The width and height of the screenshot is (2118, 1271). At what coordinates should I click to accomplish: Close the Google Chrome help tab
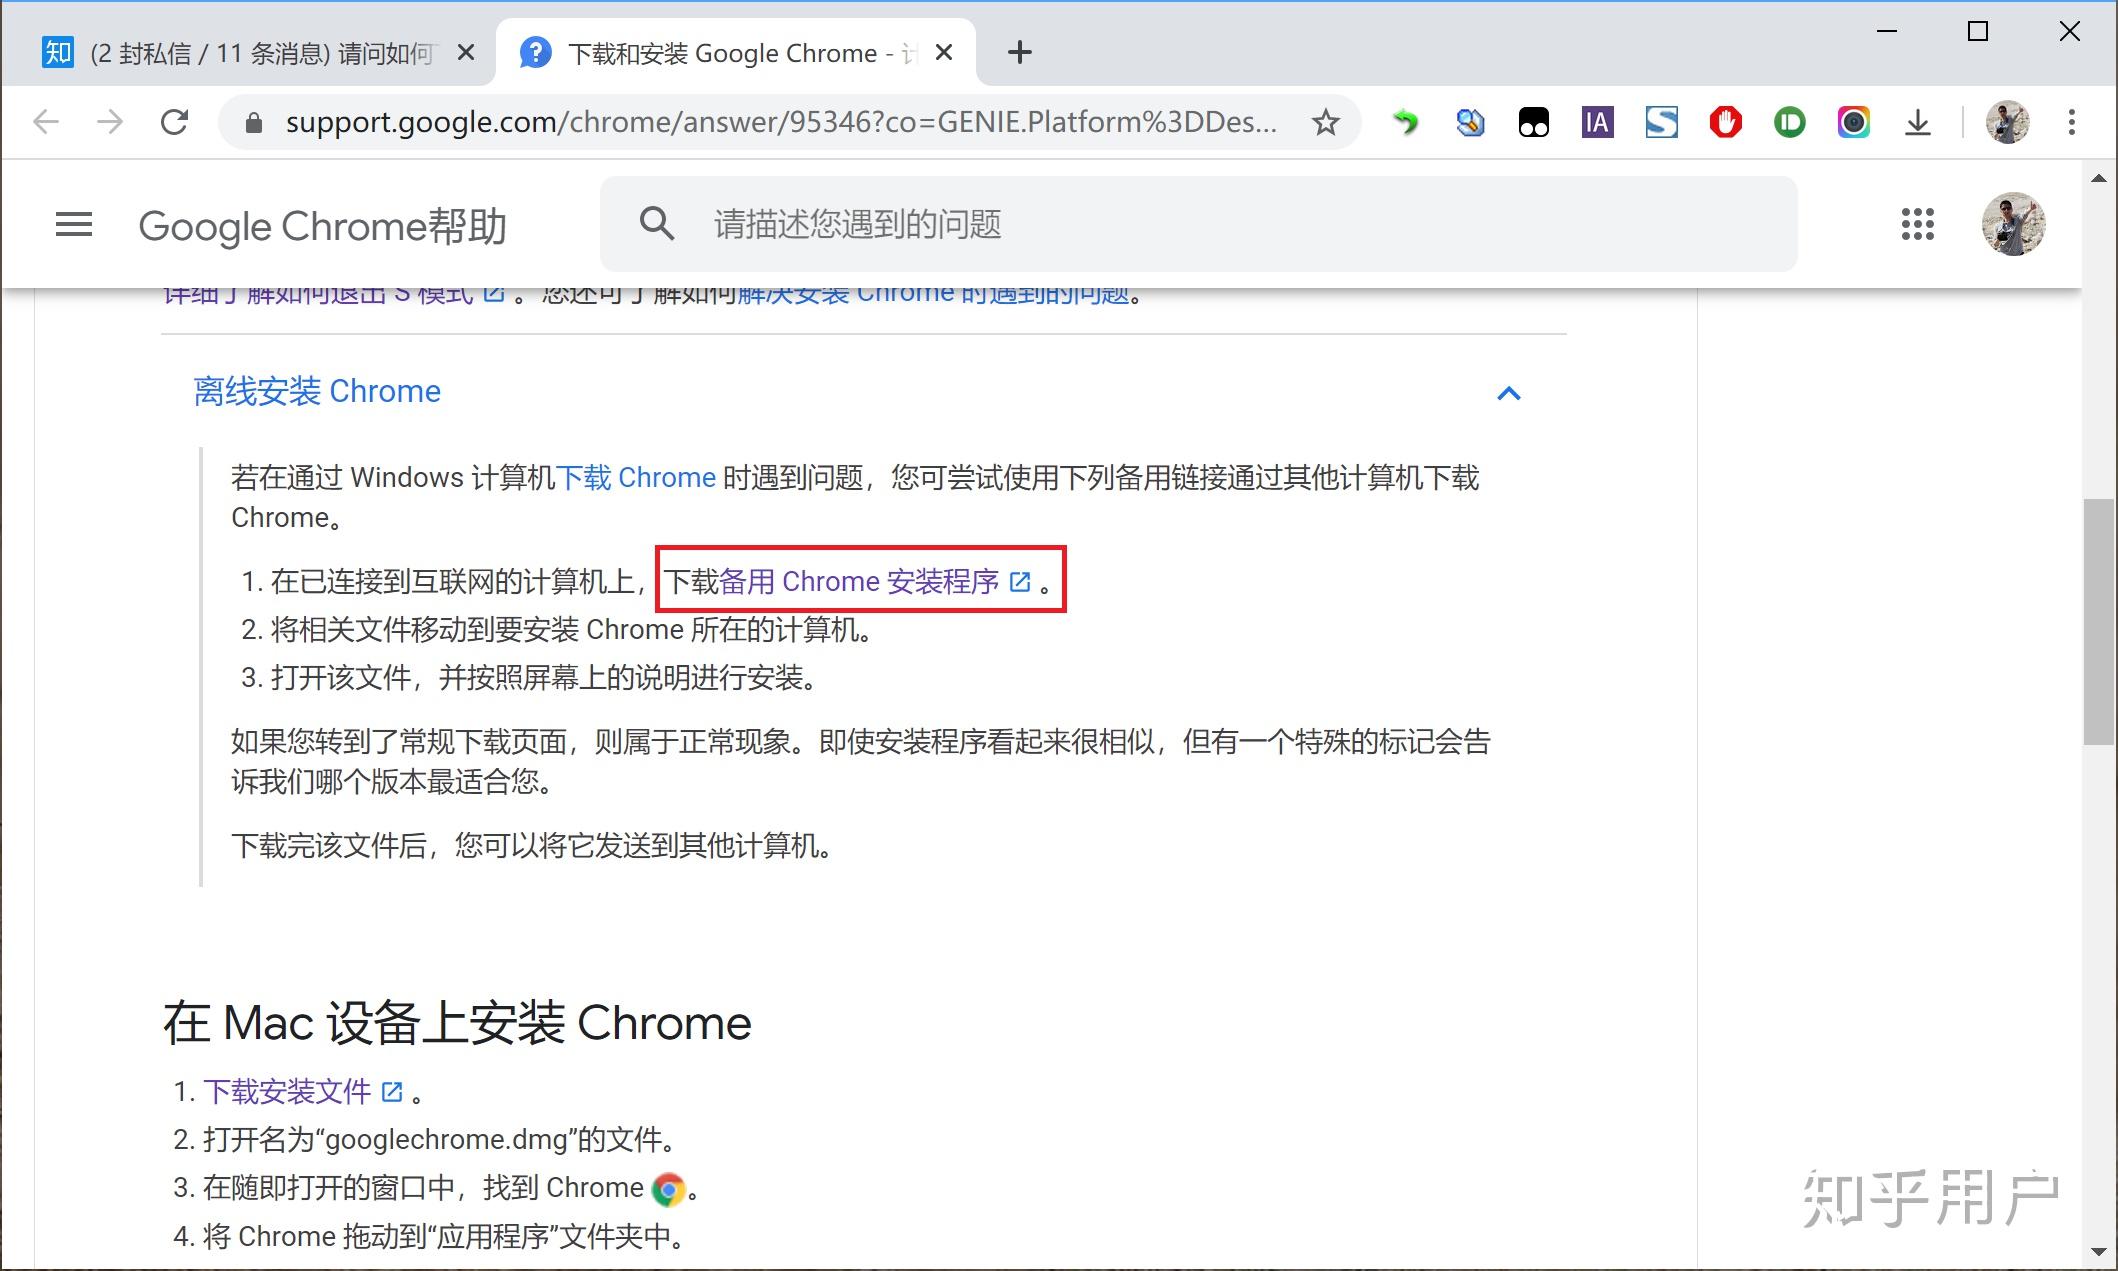(x=944, y=53)
